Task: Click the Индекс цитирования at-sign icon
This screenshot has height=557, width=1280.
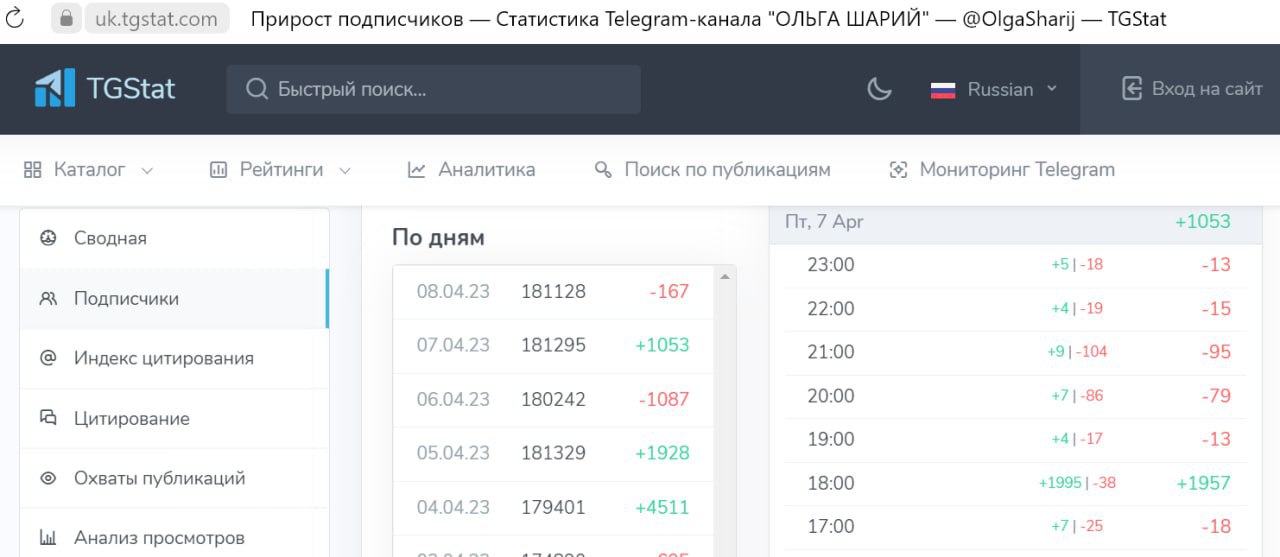Action: (x=48, y=358)
